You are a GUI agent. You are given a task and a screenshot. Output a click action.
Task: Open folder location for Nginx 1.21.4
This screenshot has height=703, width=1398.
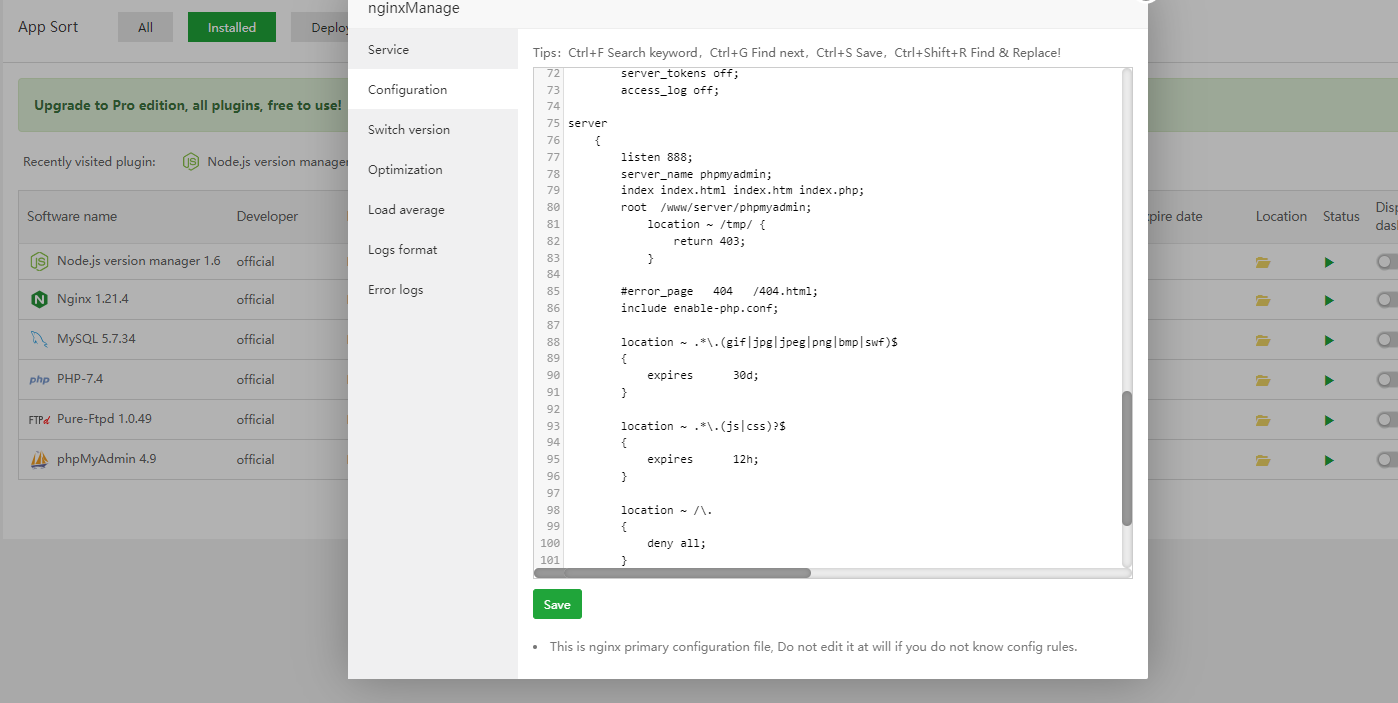pyautogui.click(x=1263, y=300)
